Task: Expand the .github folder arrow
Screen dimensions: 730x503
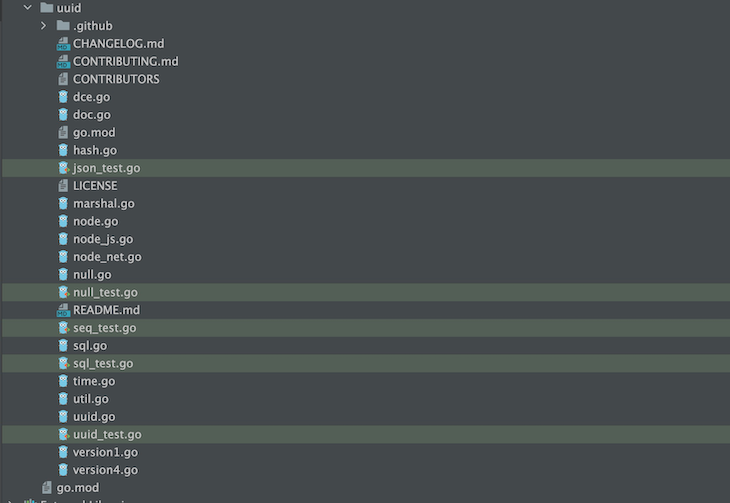Action: tap(43, 25)
